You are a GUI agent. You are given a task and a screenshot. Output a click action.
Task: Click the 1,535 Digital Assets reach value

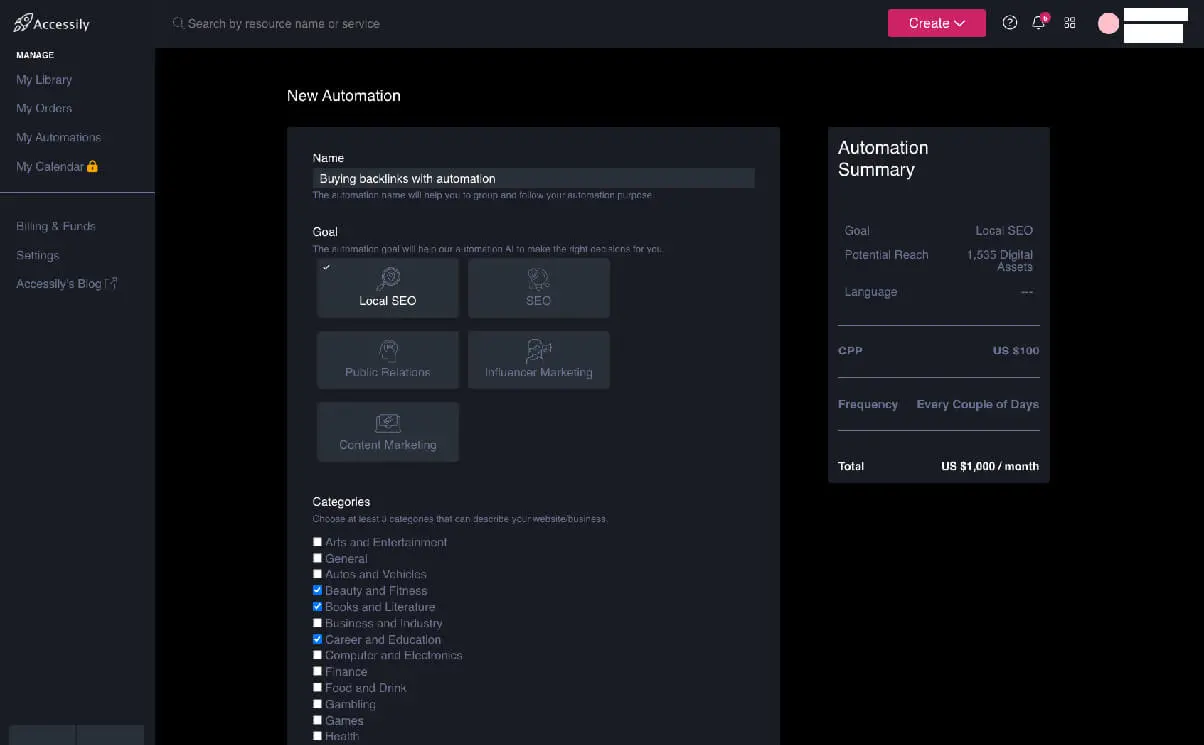(x=1000, y=261)
